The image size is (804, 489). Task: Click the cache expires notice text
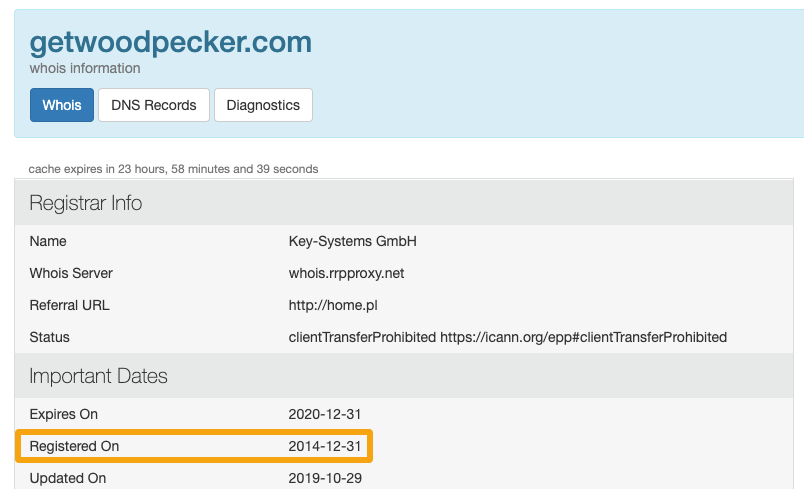pos(173,169)
